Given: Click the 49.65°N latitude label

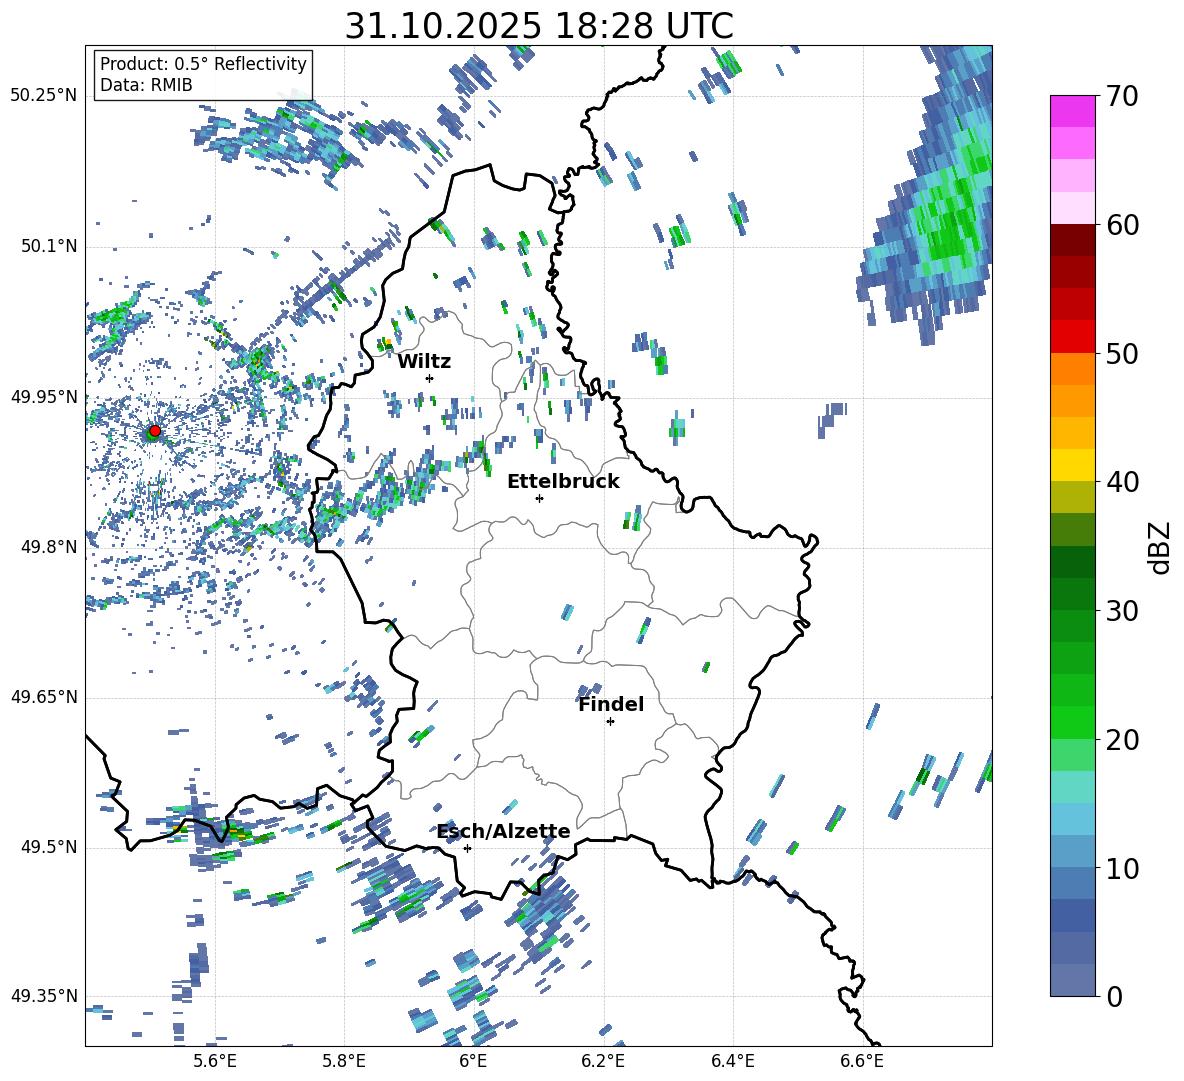Looking at the screenshot, I should 44,696.
